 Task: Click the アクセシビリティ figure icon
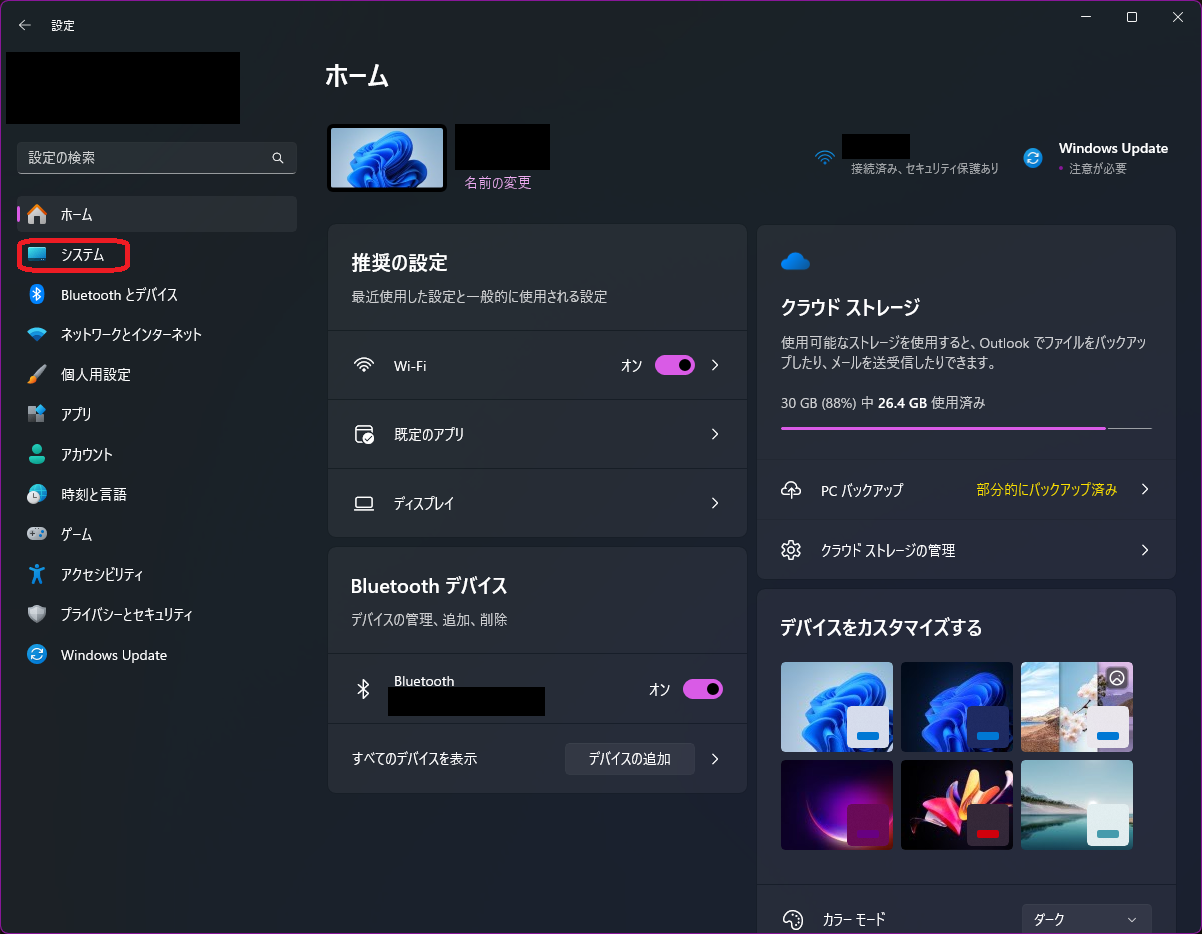click(37, 574)
